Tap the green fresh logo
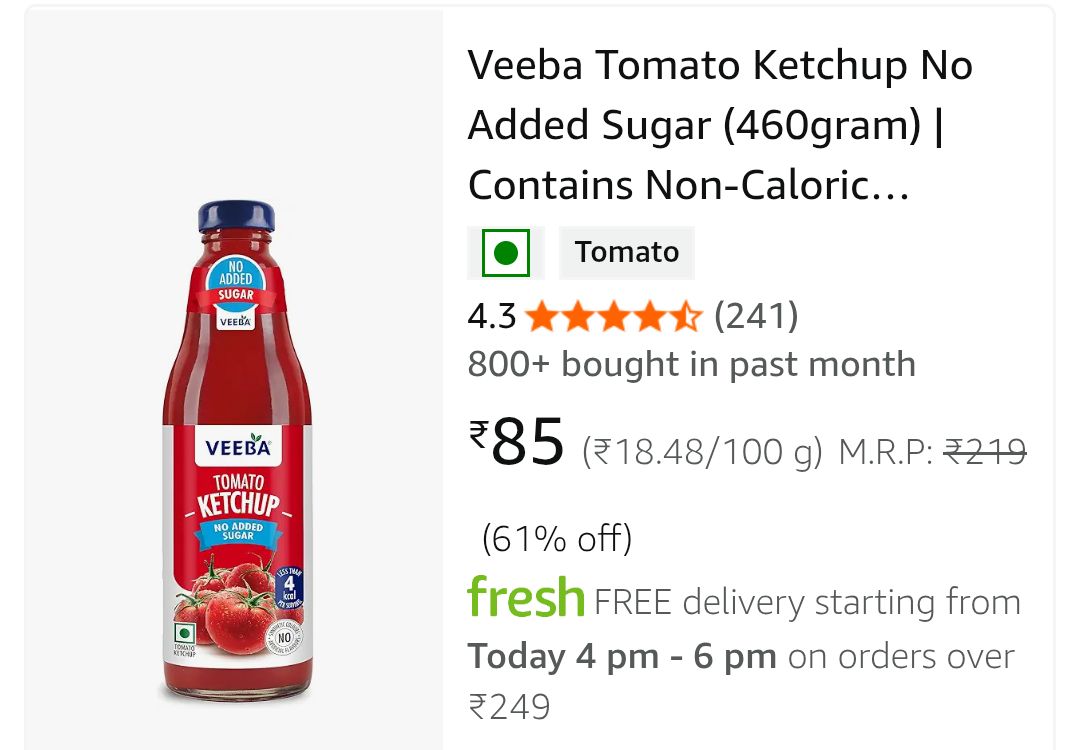The width and height of the screenshot is (1080, 750). [x=526, y=598]
